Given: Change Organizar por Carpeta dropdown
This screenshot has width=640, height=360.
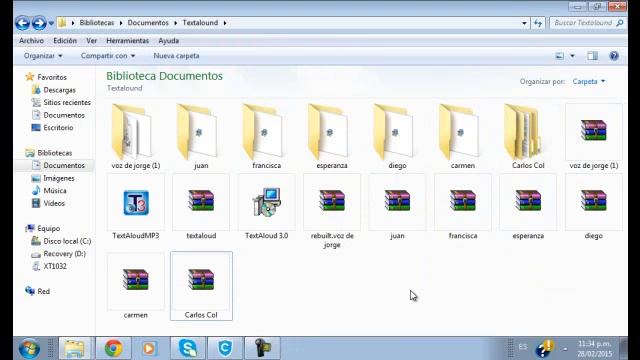Looking at the screenshot, I should [x=589, y=82].
